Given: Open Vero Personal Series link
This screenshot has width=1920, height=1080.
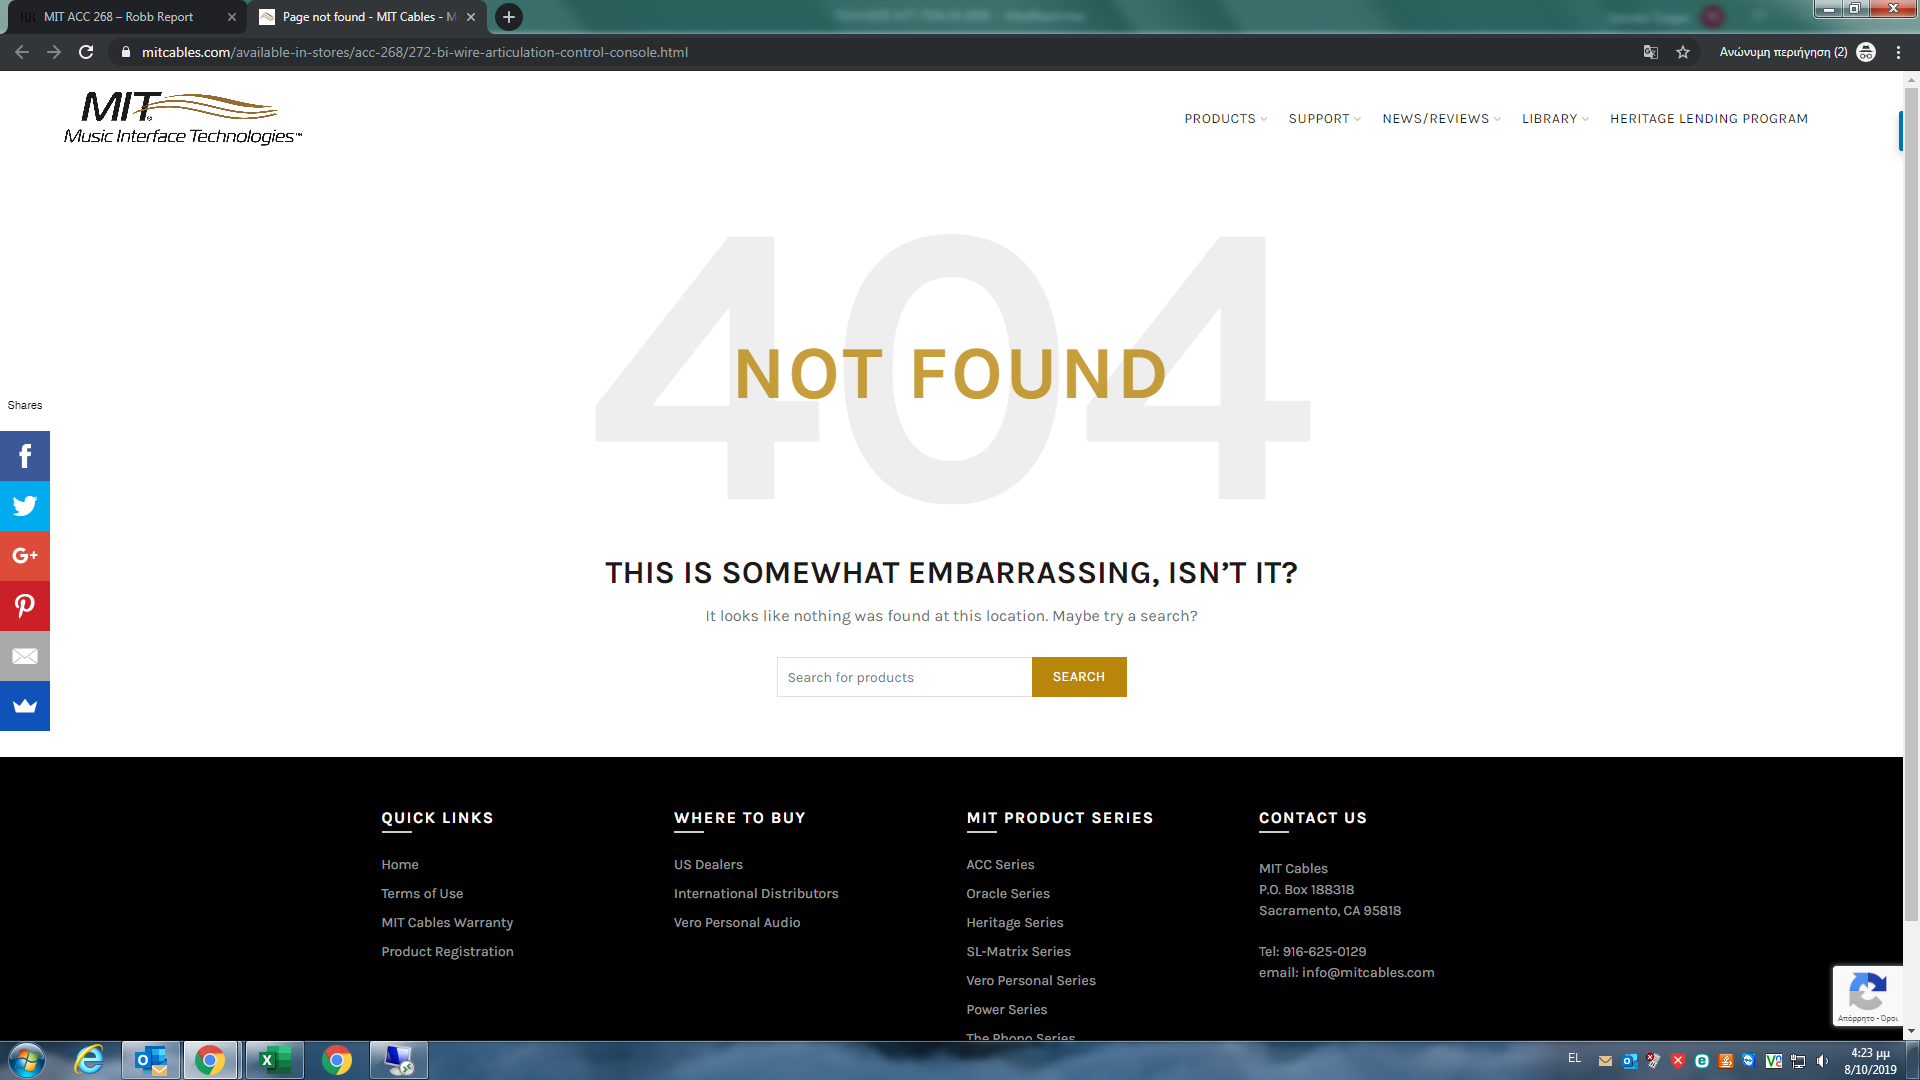Looking at the screenshot, I should [x=1031, y=981].
